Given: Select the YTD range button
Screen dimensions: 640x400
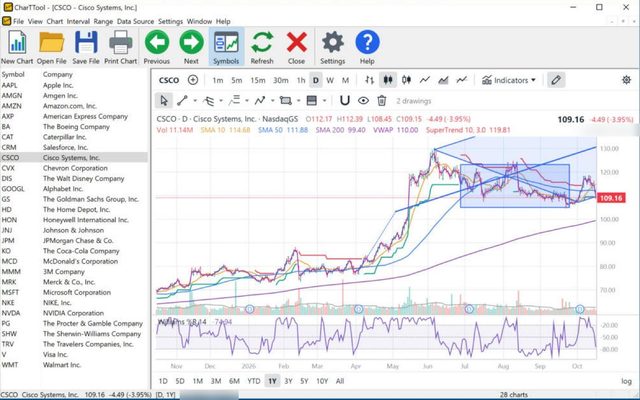Looking at the screenshot, I should [x=253, y=381].
